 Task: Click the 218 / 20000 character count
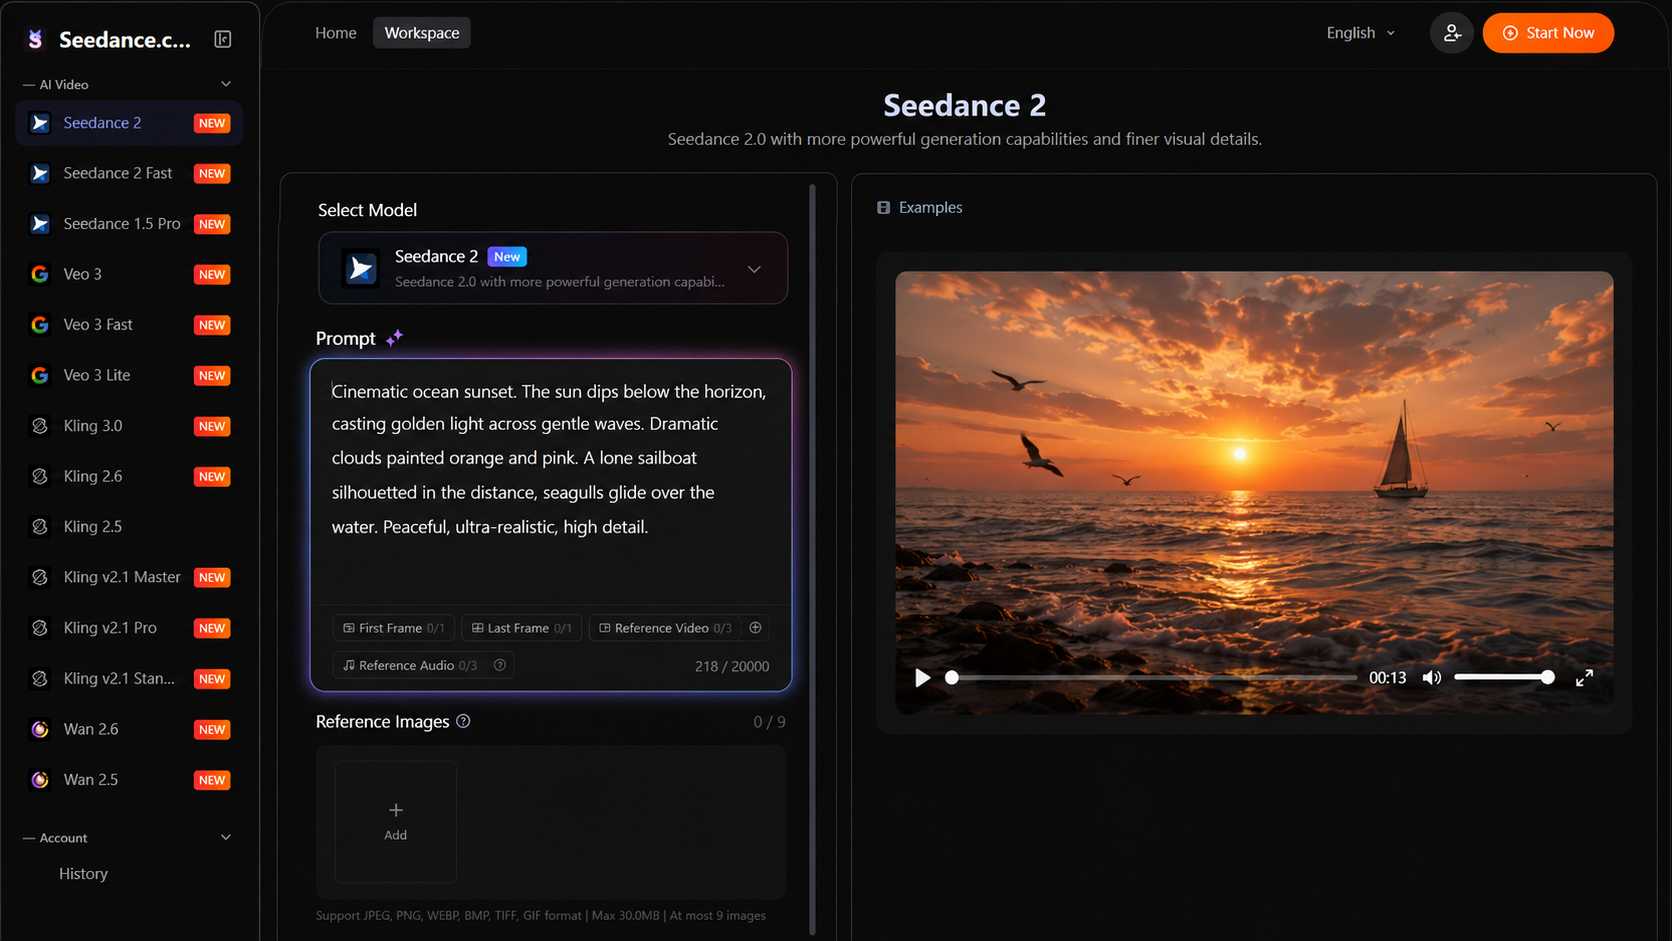coord(732,666)
